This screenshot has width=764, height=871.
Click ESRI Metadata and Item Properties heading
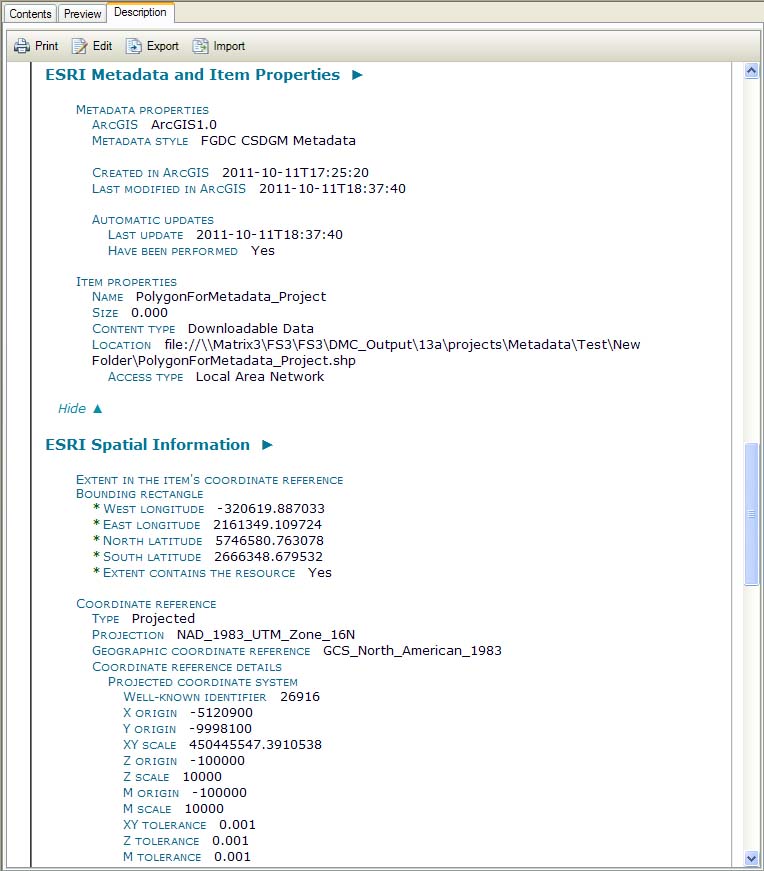tap(192, 75)
